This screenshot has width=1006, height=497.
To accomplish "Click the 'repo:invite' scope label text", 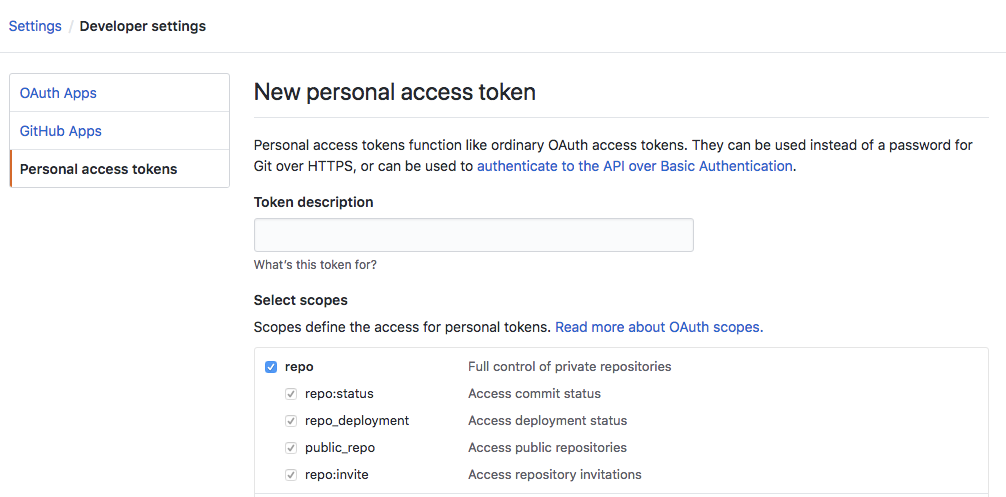I will coord(337,475).
